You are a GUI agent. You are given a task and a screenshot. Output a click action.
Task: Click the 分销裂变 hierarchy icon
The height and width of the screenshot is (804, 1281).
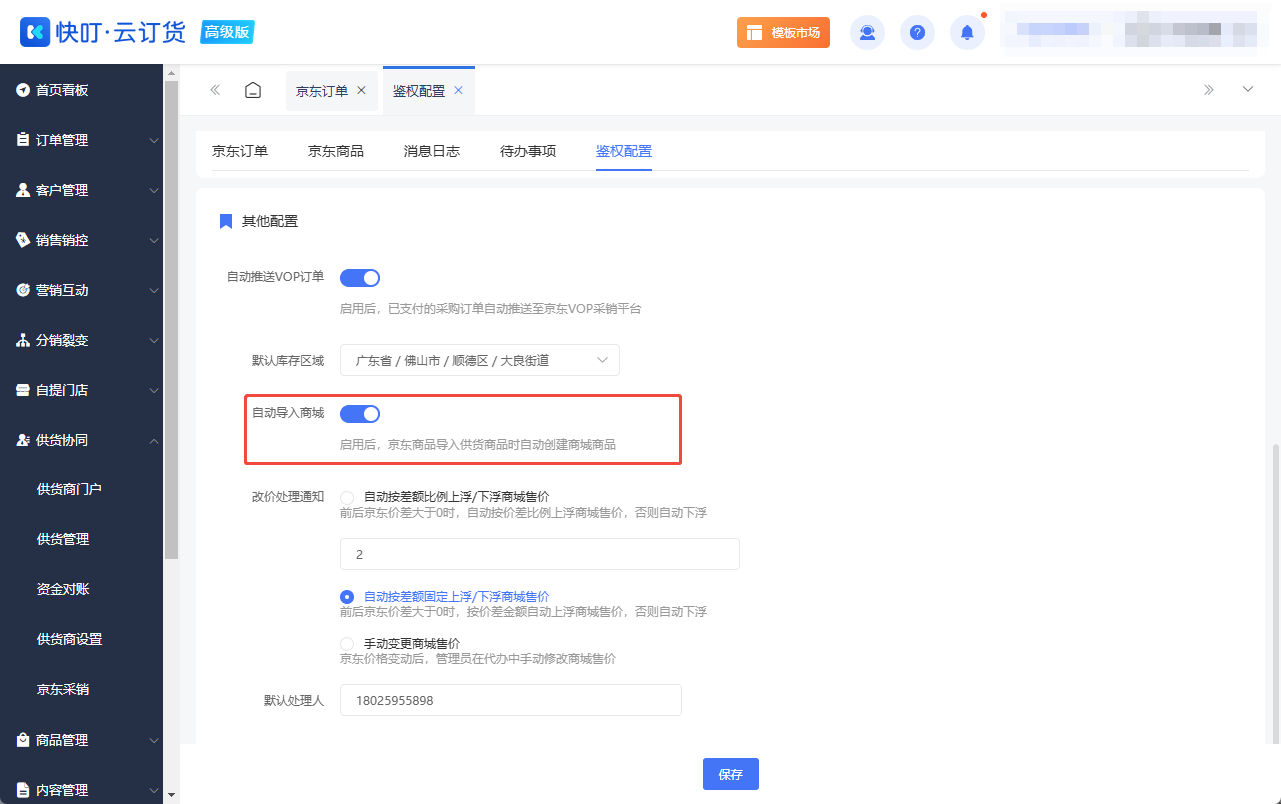pyautogui.click(x=23, y=340)
